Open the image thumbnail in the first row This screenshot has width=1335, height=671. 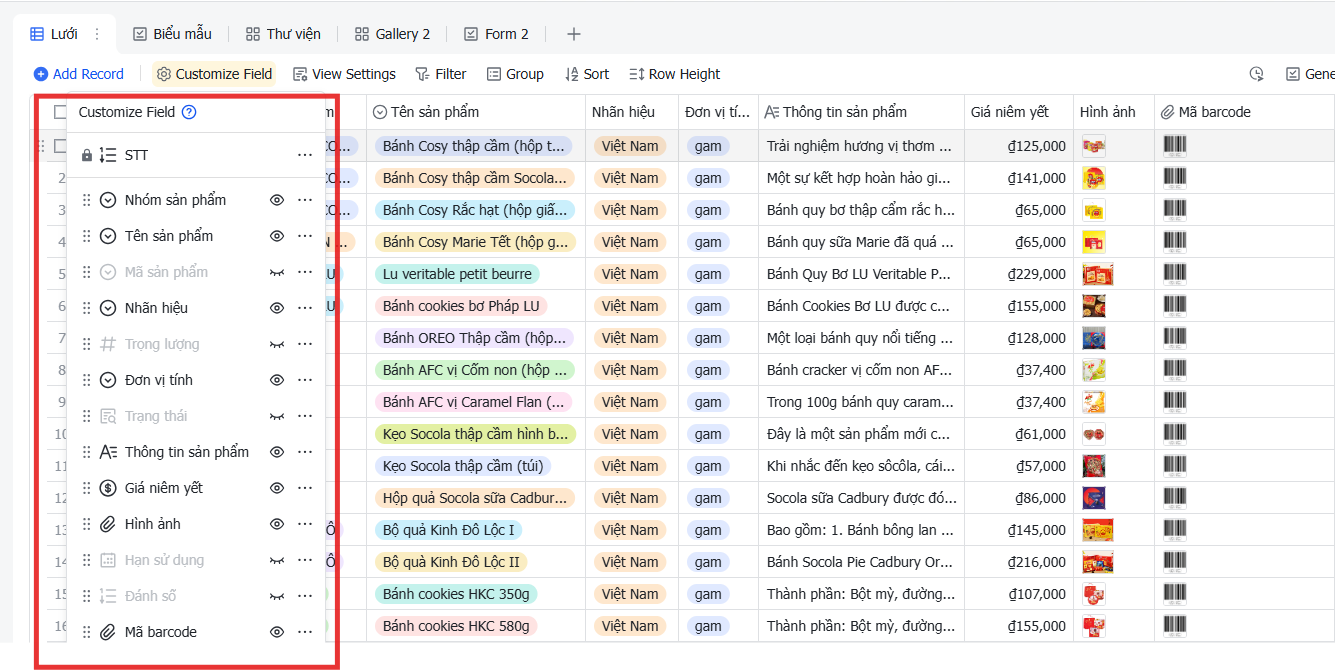pos(1094,146)
